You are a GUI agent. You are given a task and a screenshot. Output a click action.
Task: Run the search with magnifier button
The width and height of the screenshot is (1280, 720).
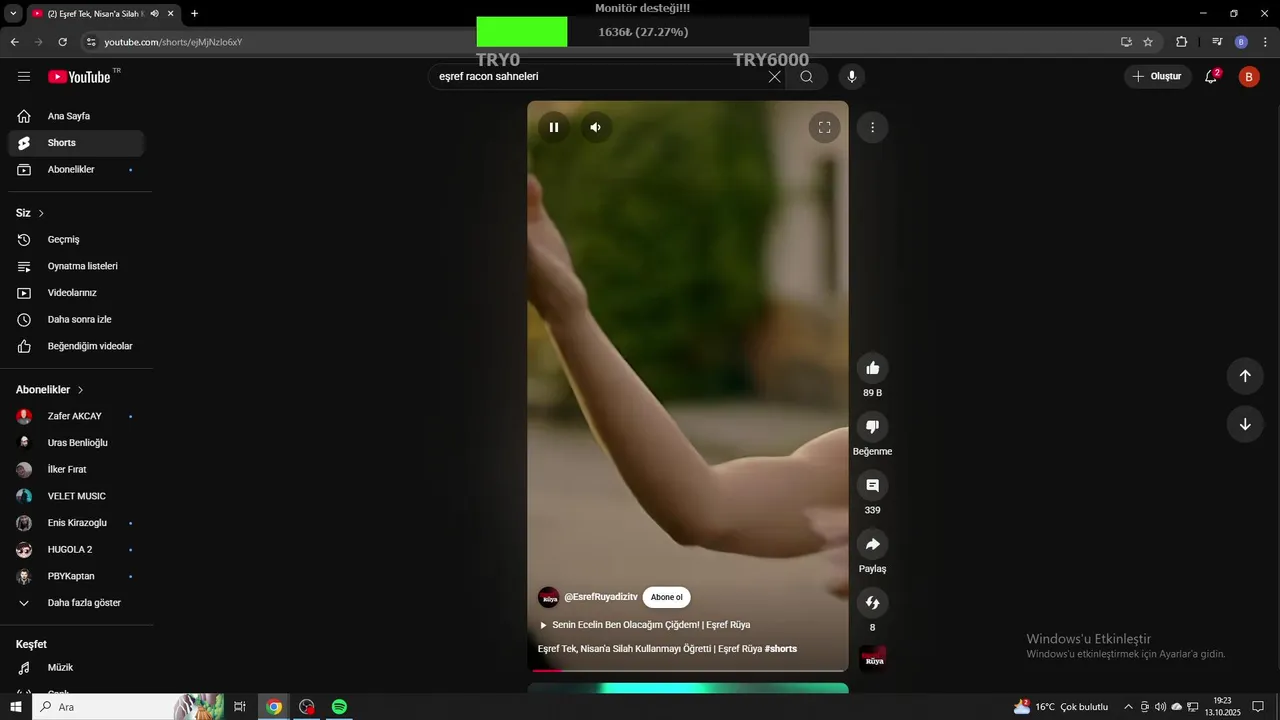coord(806,77)
